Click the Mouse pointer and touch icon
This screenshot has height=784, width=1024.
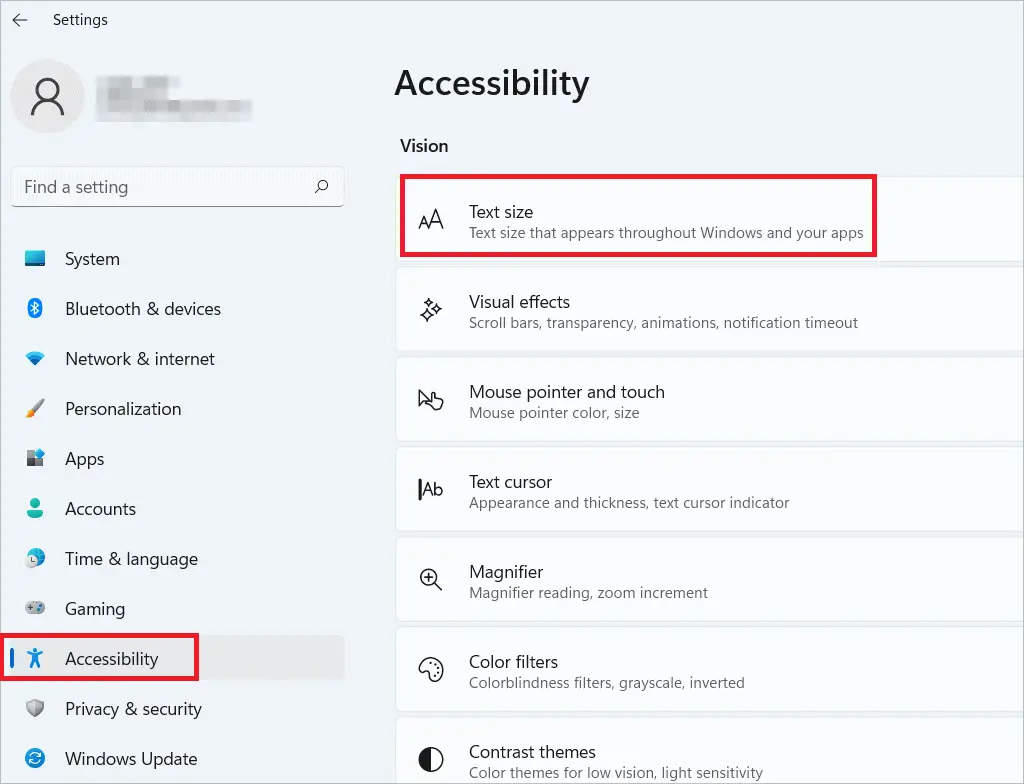[x=431, y=400]
